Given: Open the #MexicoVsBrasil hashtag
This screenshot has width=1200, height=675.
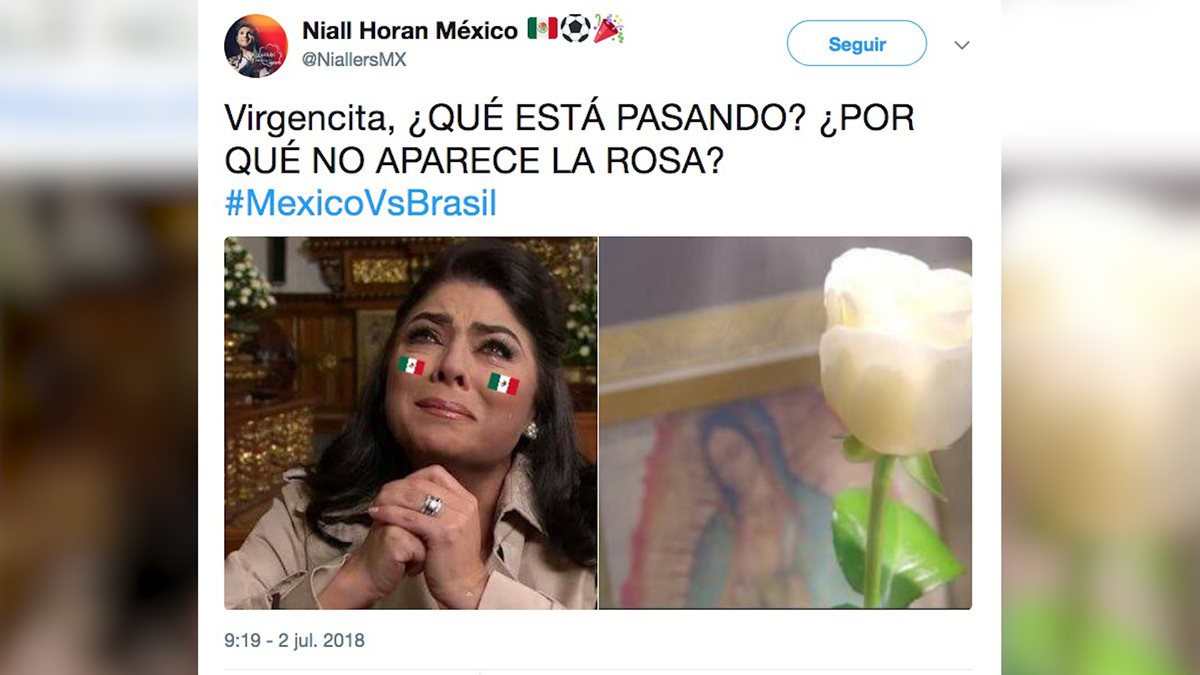Looking at the screenshot, I should [360, 203].
